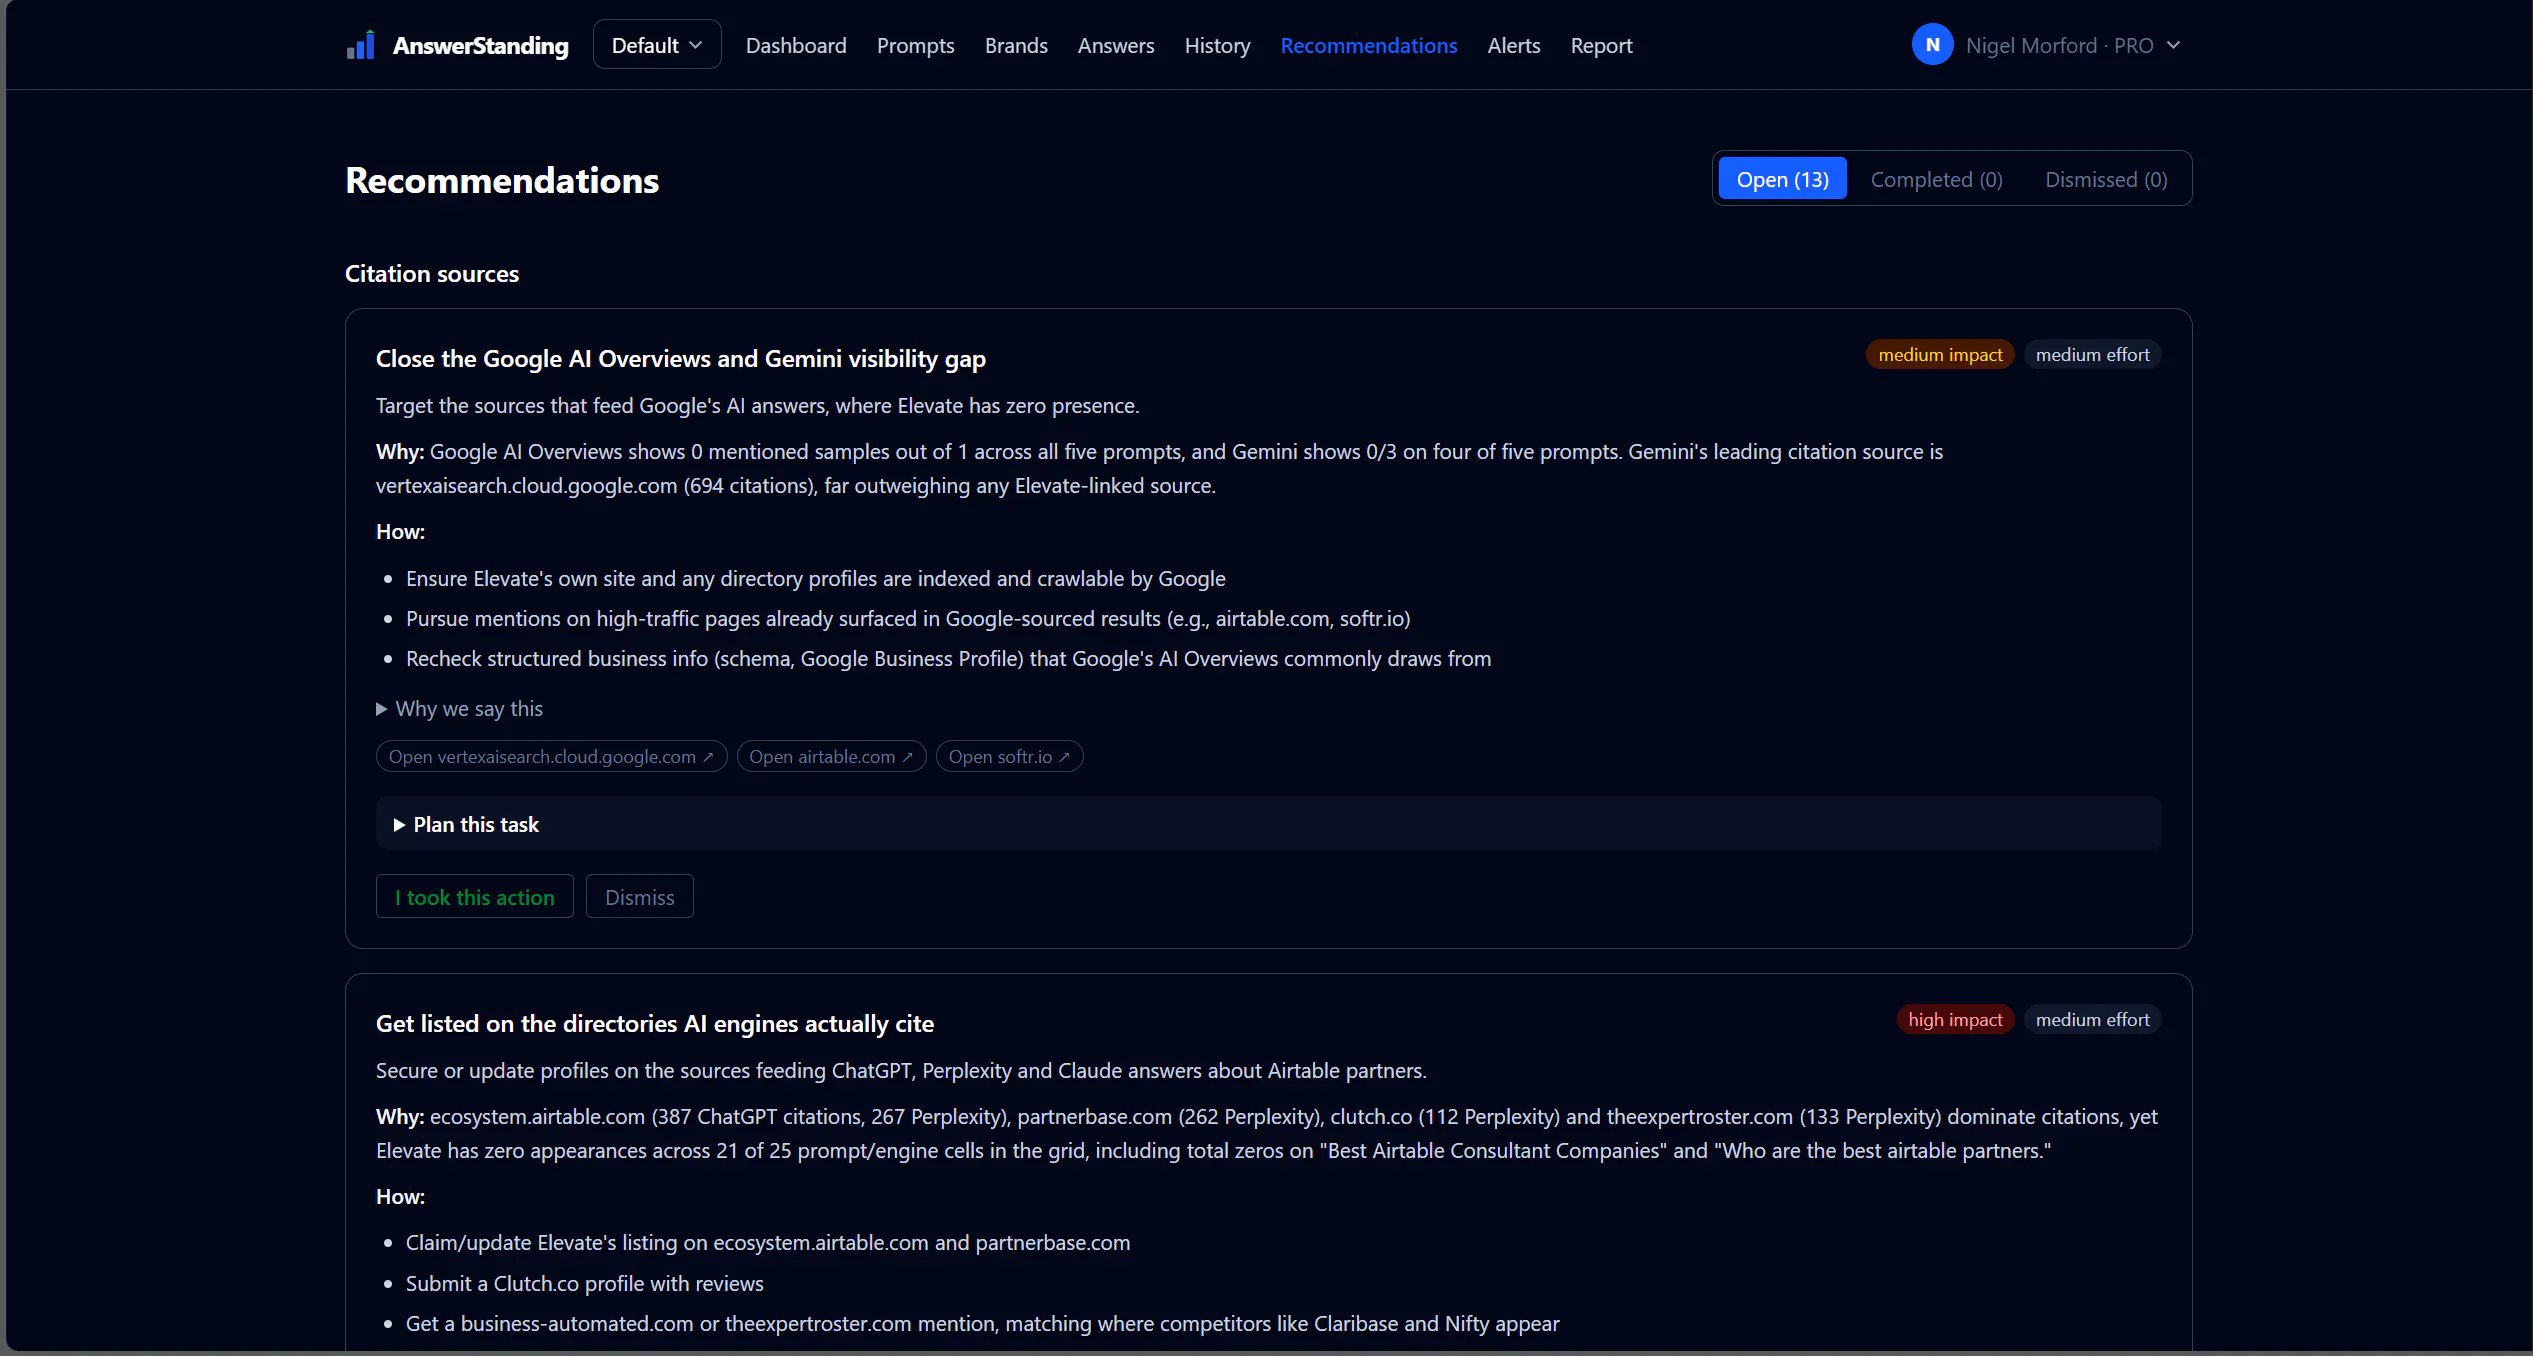Open the Default project dropdown
The width and height of the screenshot is (2533, 1356).
[657, 45]
